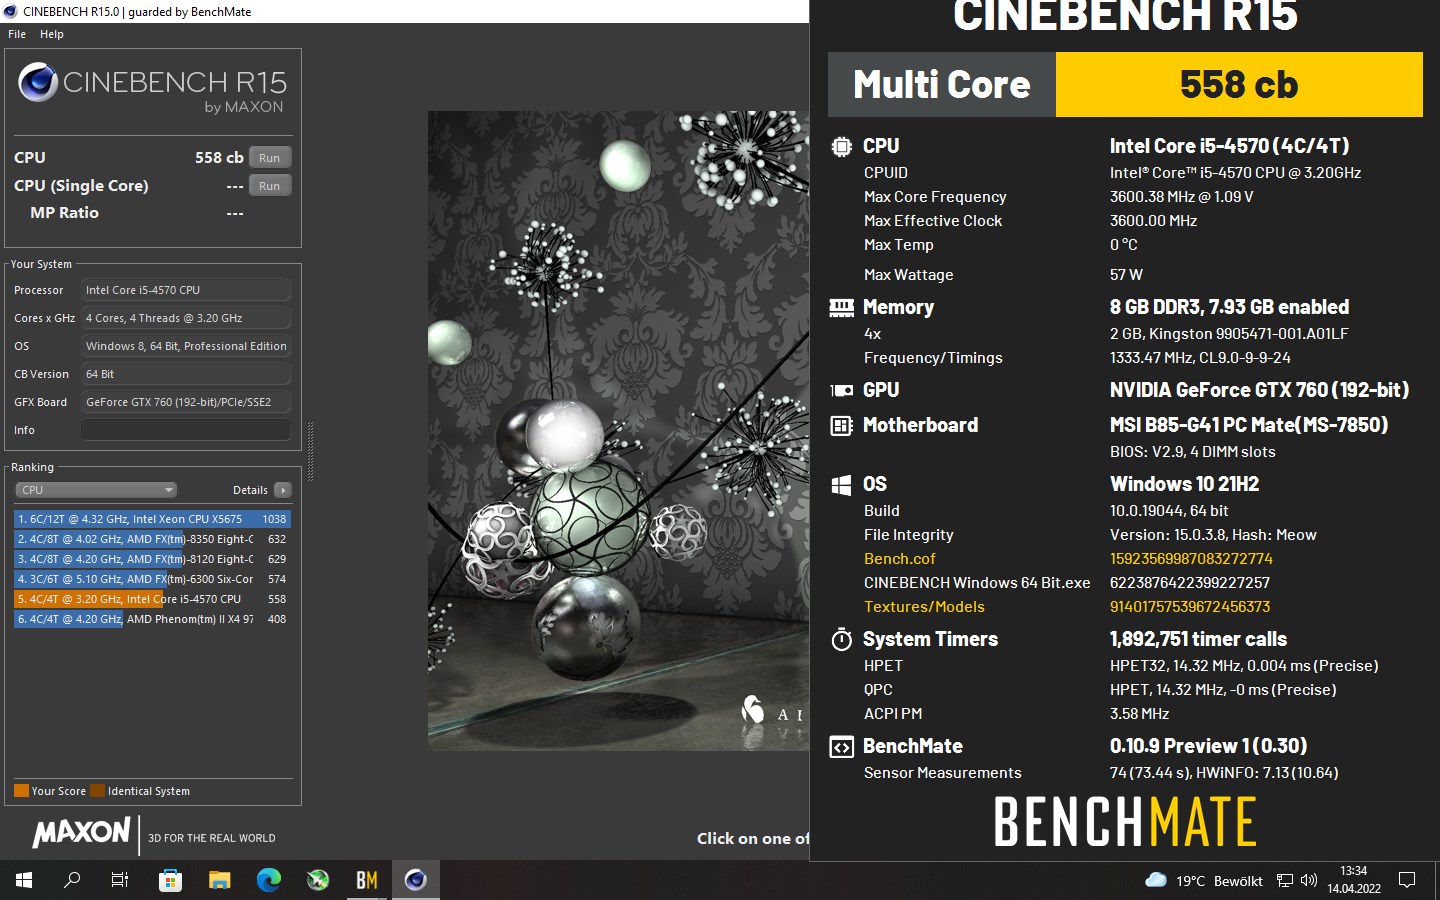The width and height of the screenshot is (1440, 900).
Task: Open the notification center icon
Action: pos(1407,881)
